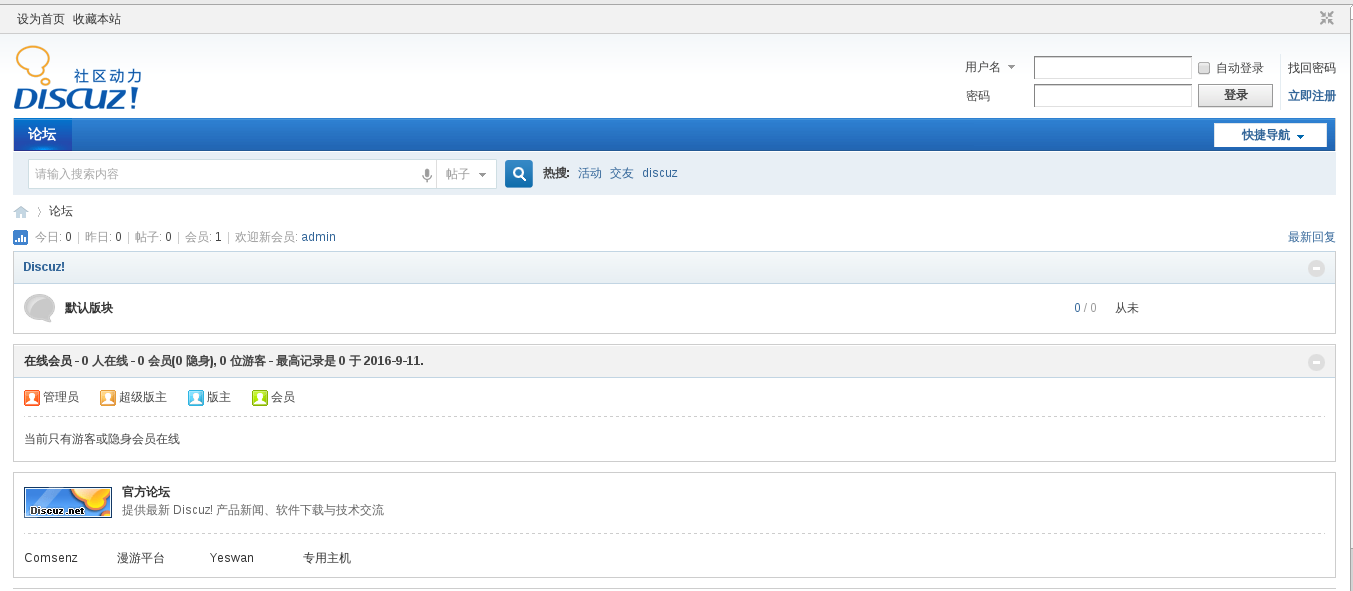Collapse the 在线会员 section
Viewport: 1353px width, 591px height.
[x=1316, y=362]
